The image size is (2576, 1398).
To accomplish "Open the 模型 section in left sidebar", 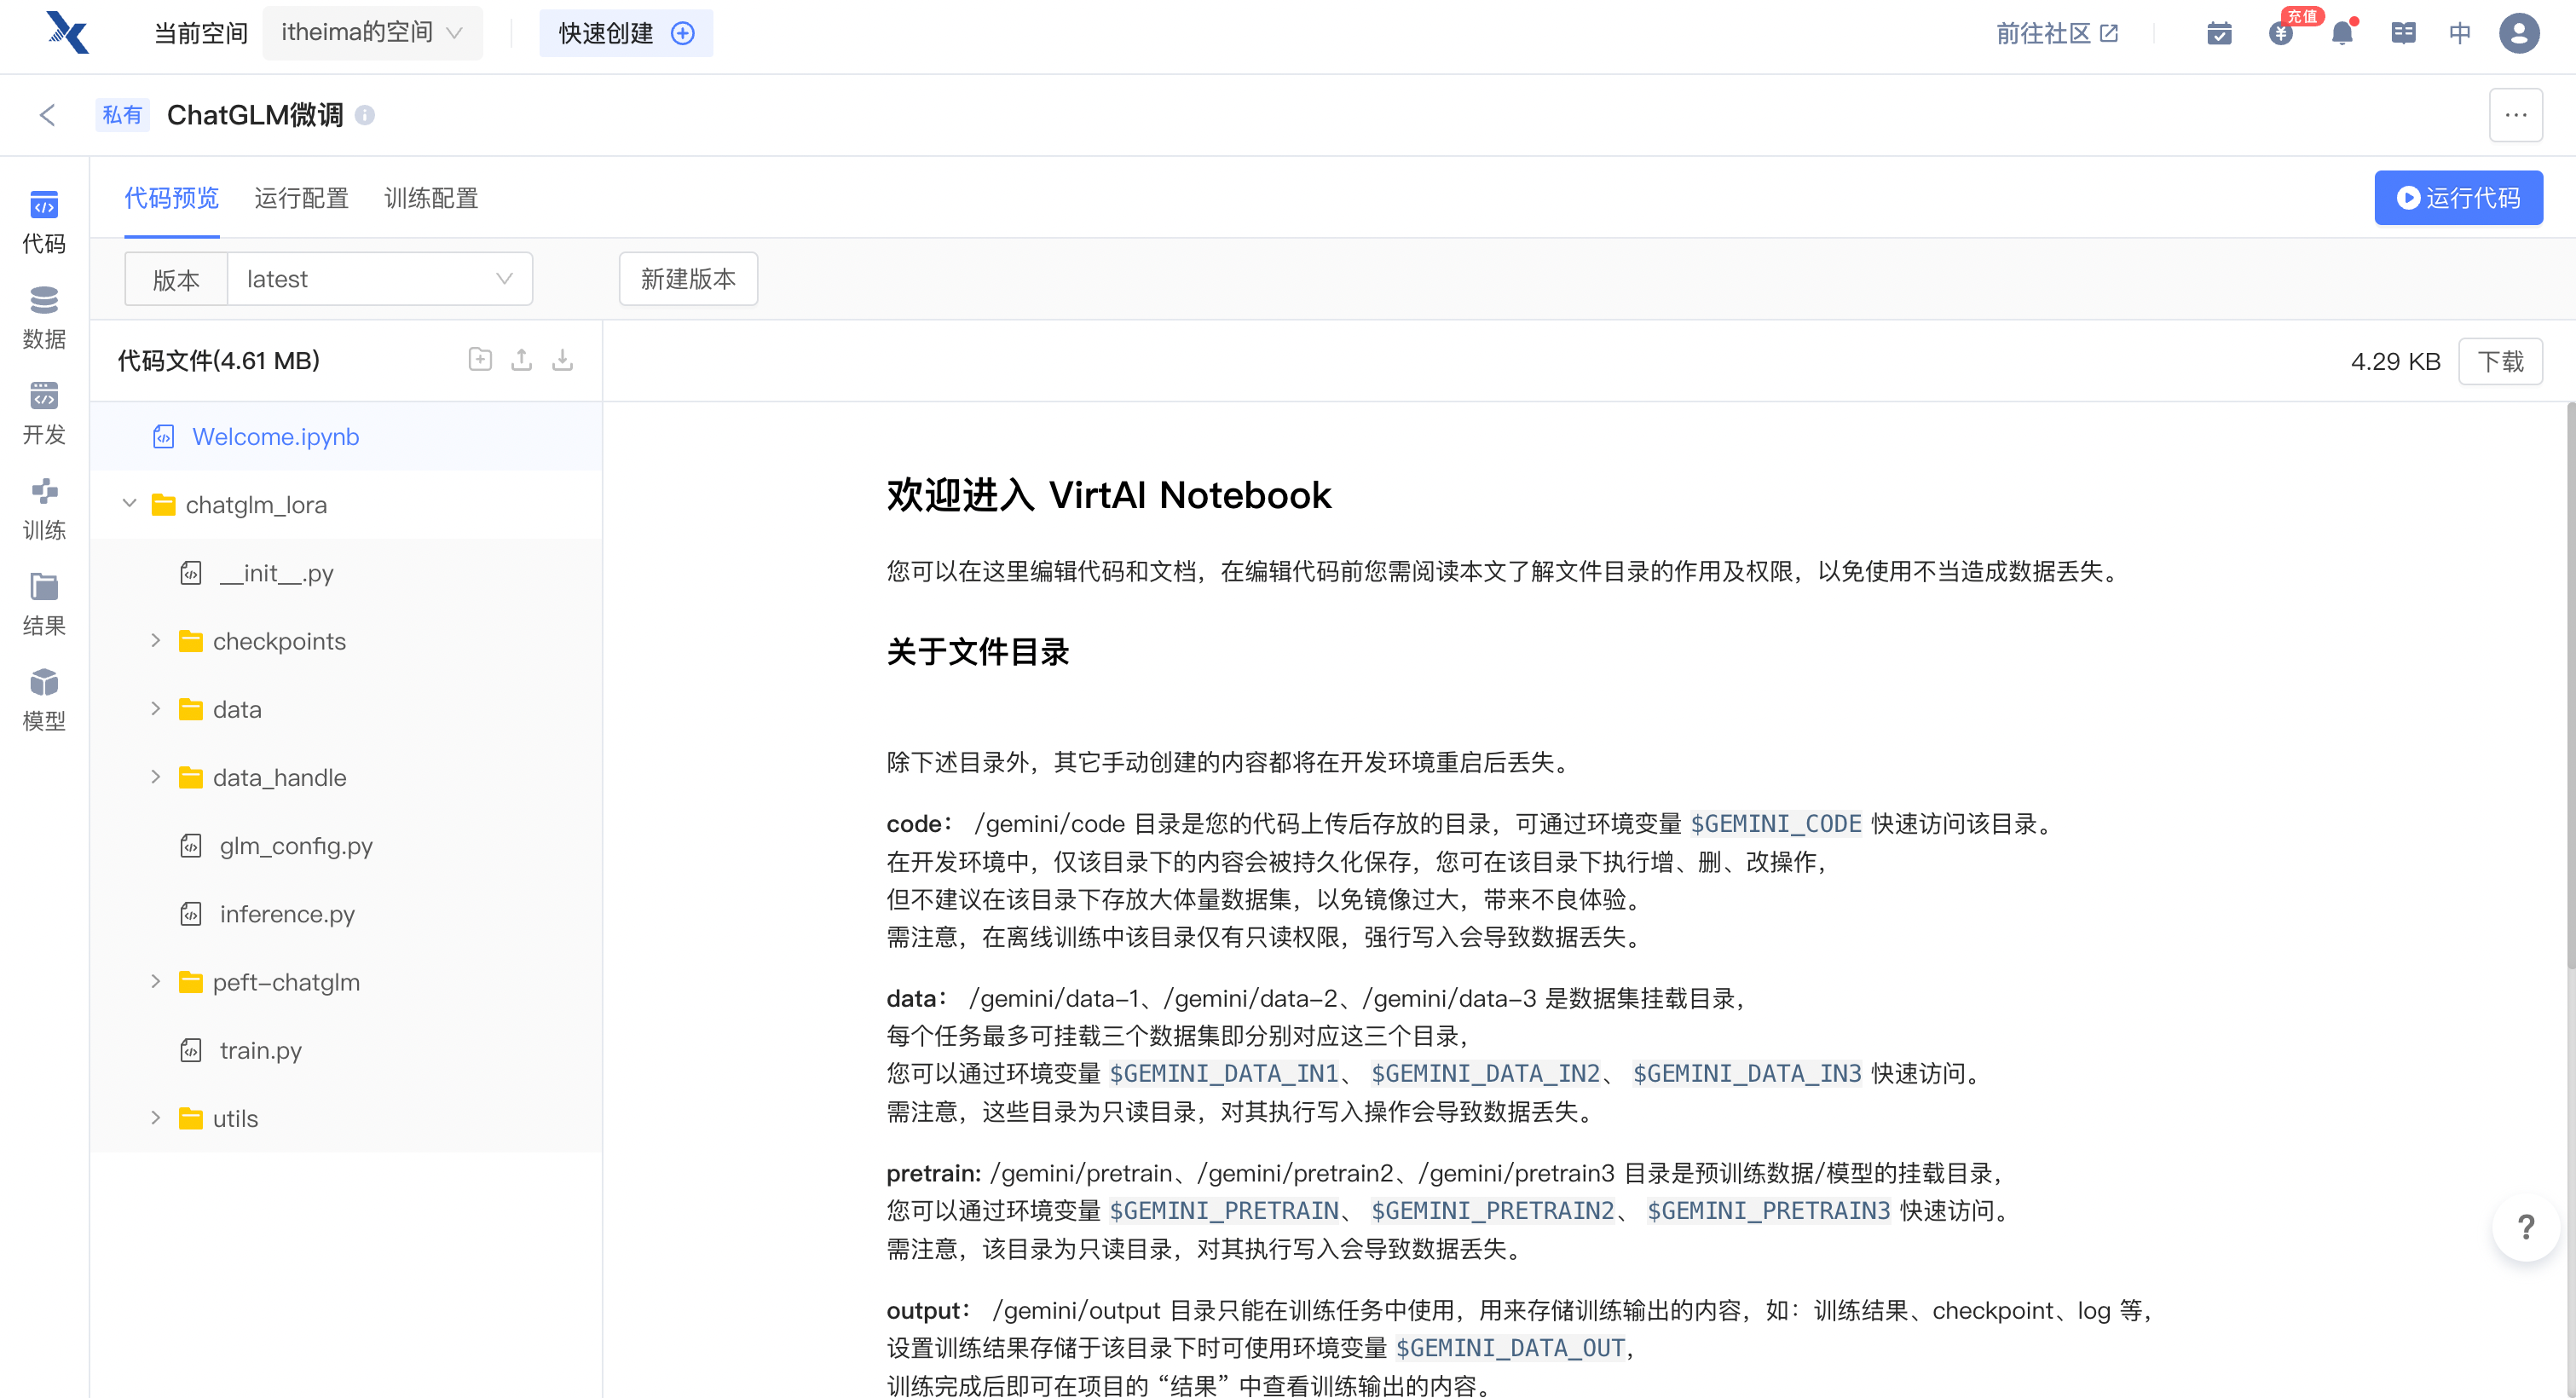I will [x=44, y=699].
